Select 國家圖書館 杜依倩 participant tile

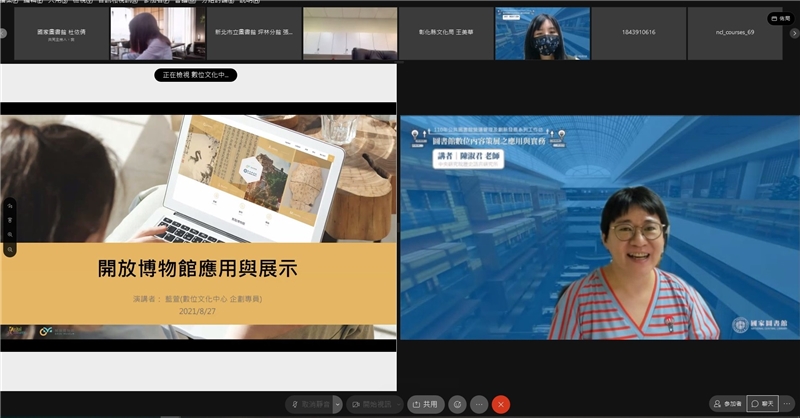click(x=61, y=34)
